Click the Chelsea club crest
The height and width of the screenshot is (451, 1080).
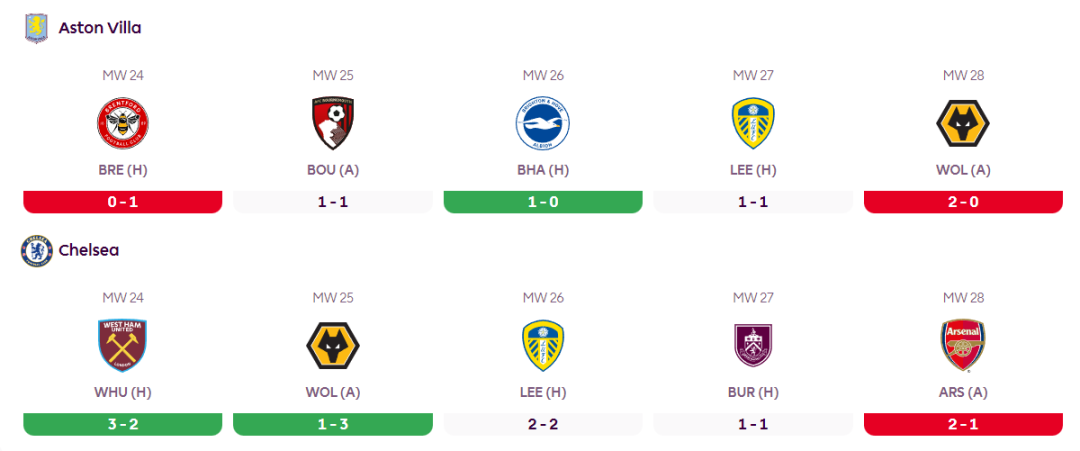(x=37, y=250)
